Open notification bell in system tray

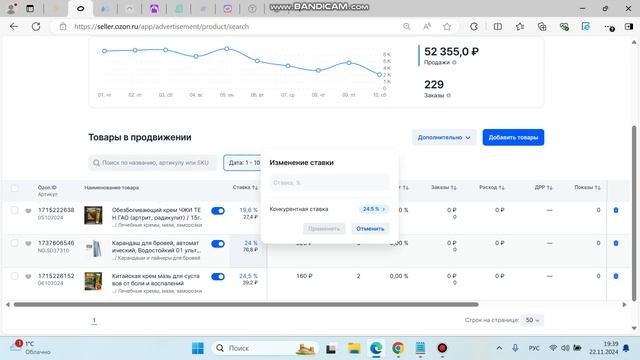click(626, 348)
